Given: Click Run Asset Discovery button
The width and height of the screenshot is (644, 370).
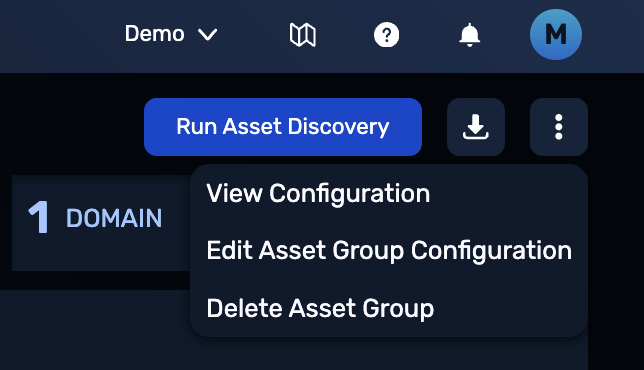Looking at the screenshot, I should click(x=283, y=127).
